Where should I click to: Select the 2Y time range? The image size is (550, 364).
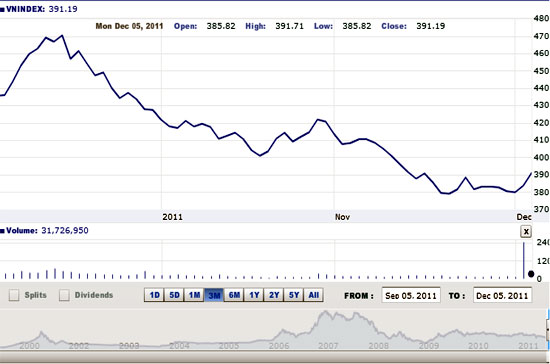(274, 295)
